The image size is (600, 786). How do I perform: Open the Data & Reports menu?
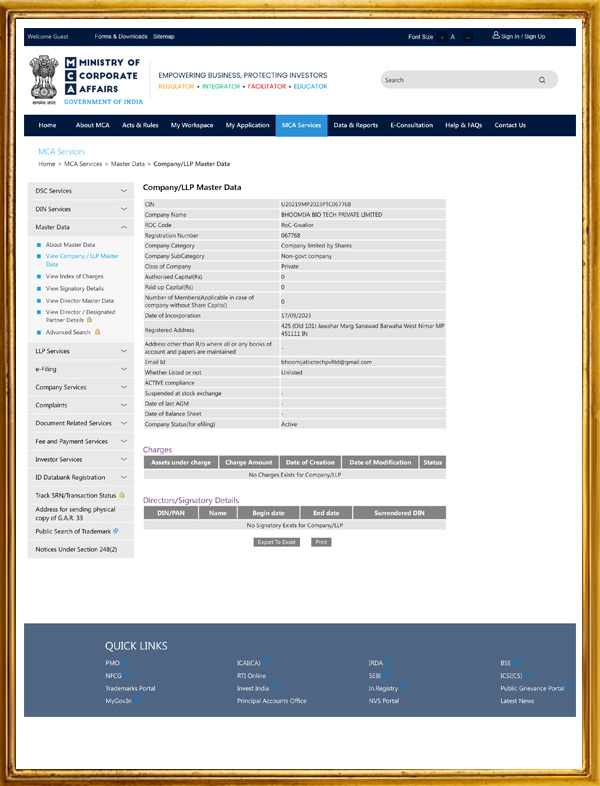pyautogui.click(x=355, y=125)
